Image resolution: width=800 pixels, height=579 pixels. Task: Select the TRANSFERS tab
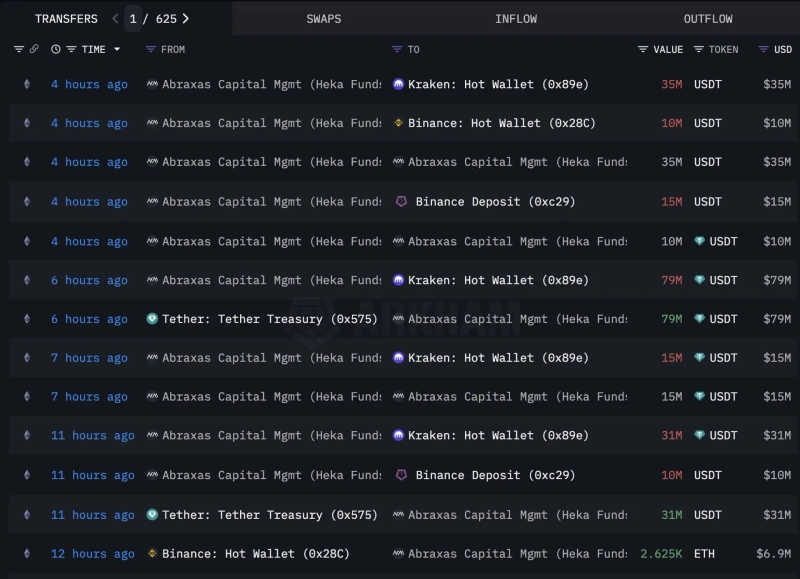pos(66,19)
